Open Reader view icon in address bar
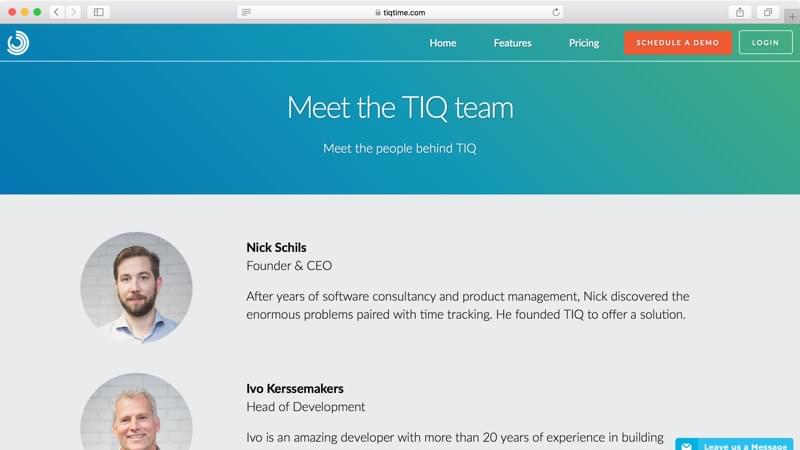Screen dimensions: 800x450 pyautogui.click(x=246, y=12)
